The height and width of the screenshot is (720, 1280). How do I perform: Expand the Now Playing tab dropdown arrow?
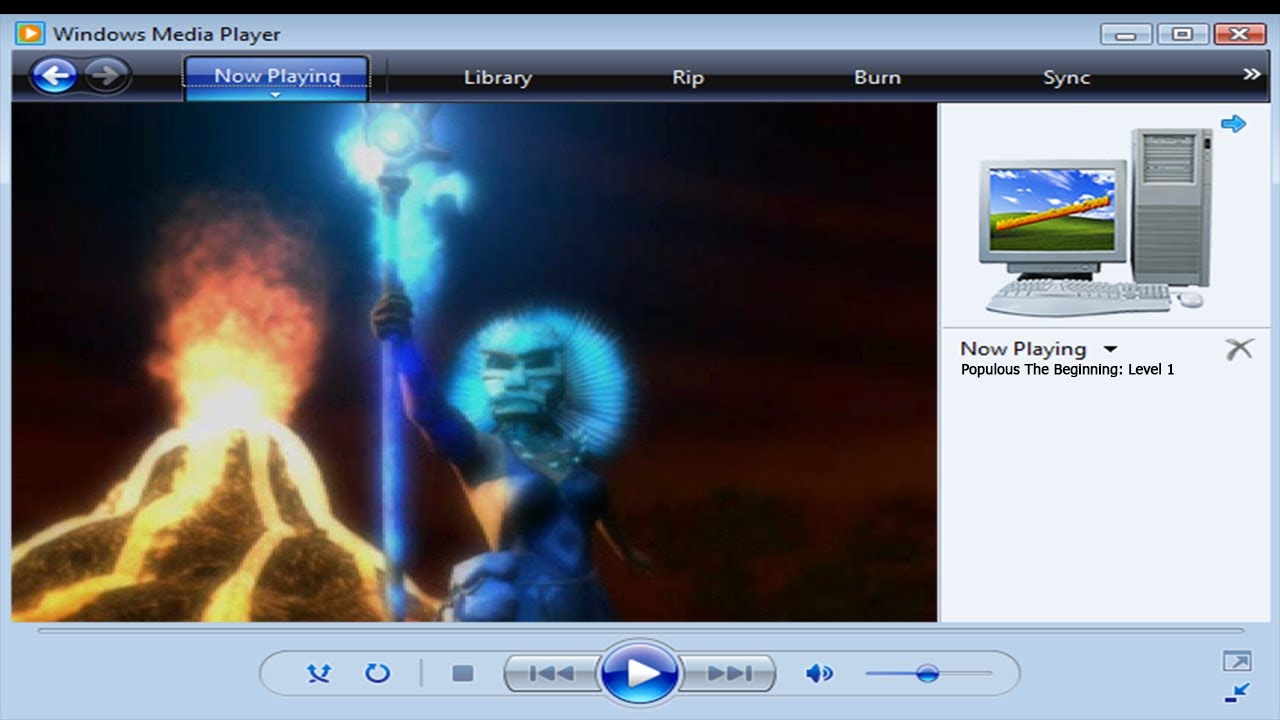[277, 96]
